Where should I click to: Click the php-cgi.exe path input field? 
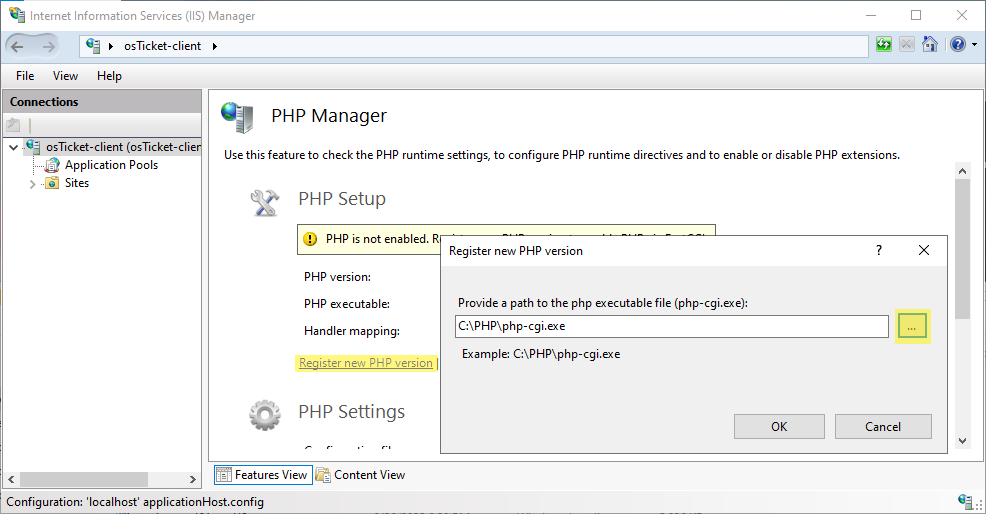click(x=672, y=327)
